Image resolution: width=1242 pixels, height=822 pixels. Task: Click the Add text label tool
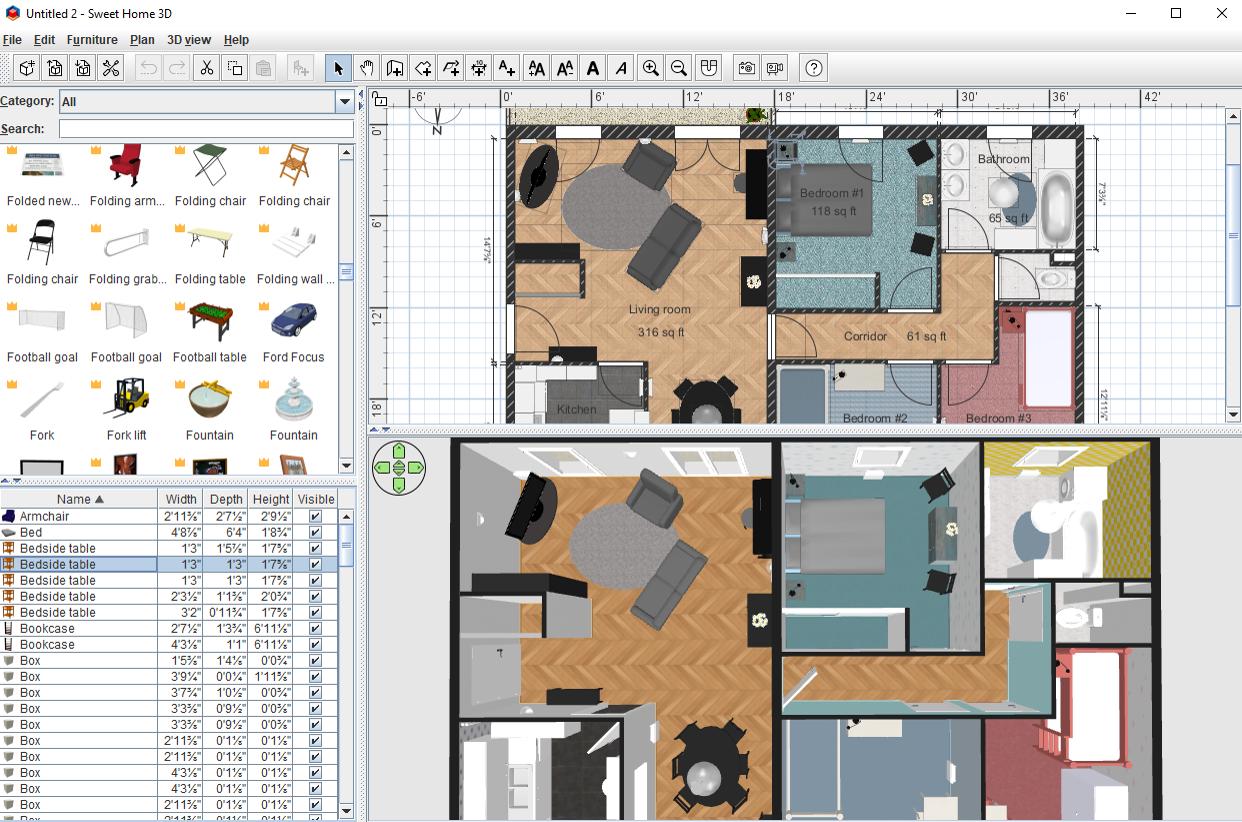click(507, 68)
